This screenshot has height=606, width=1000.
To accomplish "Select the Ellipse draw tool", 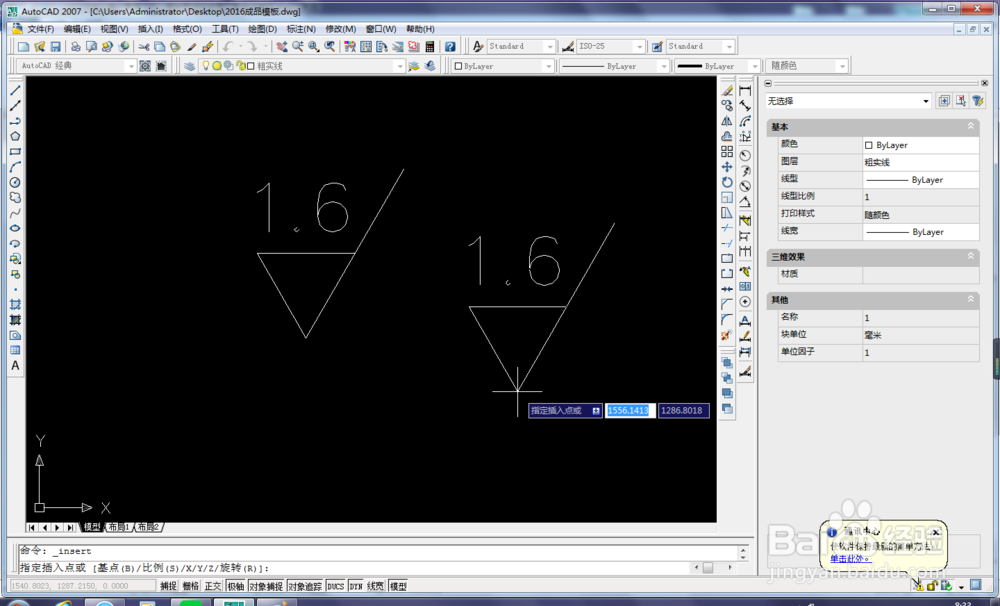I will (x=15, y=228).
